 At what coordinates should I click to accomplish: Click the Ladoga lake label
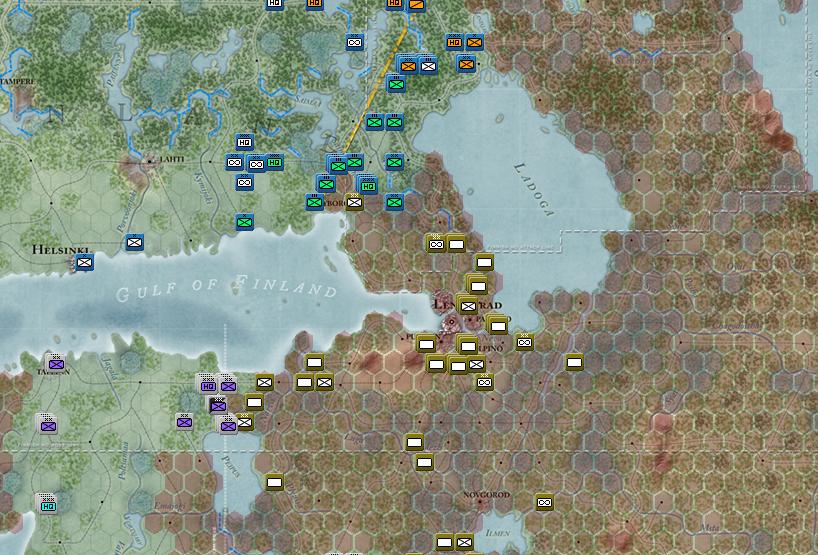(x=533, y=189)
